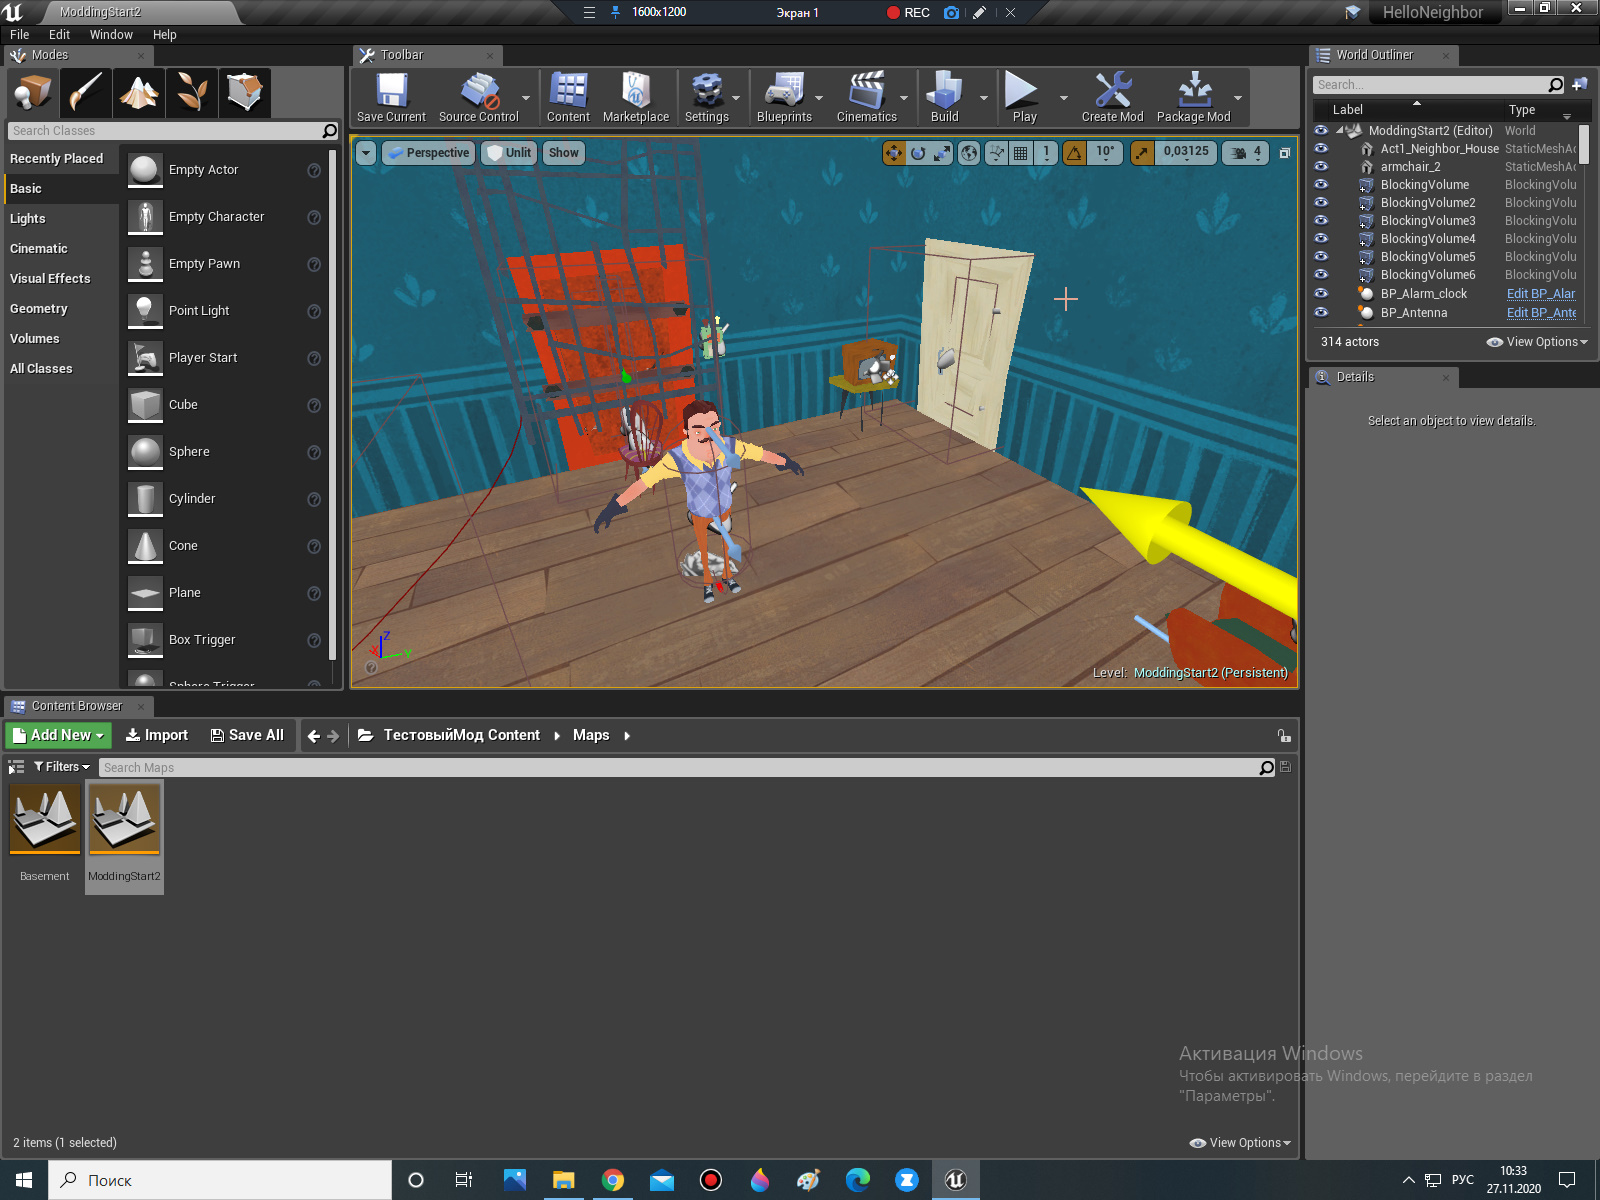
Task: Maximize or restore the viewport
Action: tap(1285, 153)
